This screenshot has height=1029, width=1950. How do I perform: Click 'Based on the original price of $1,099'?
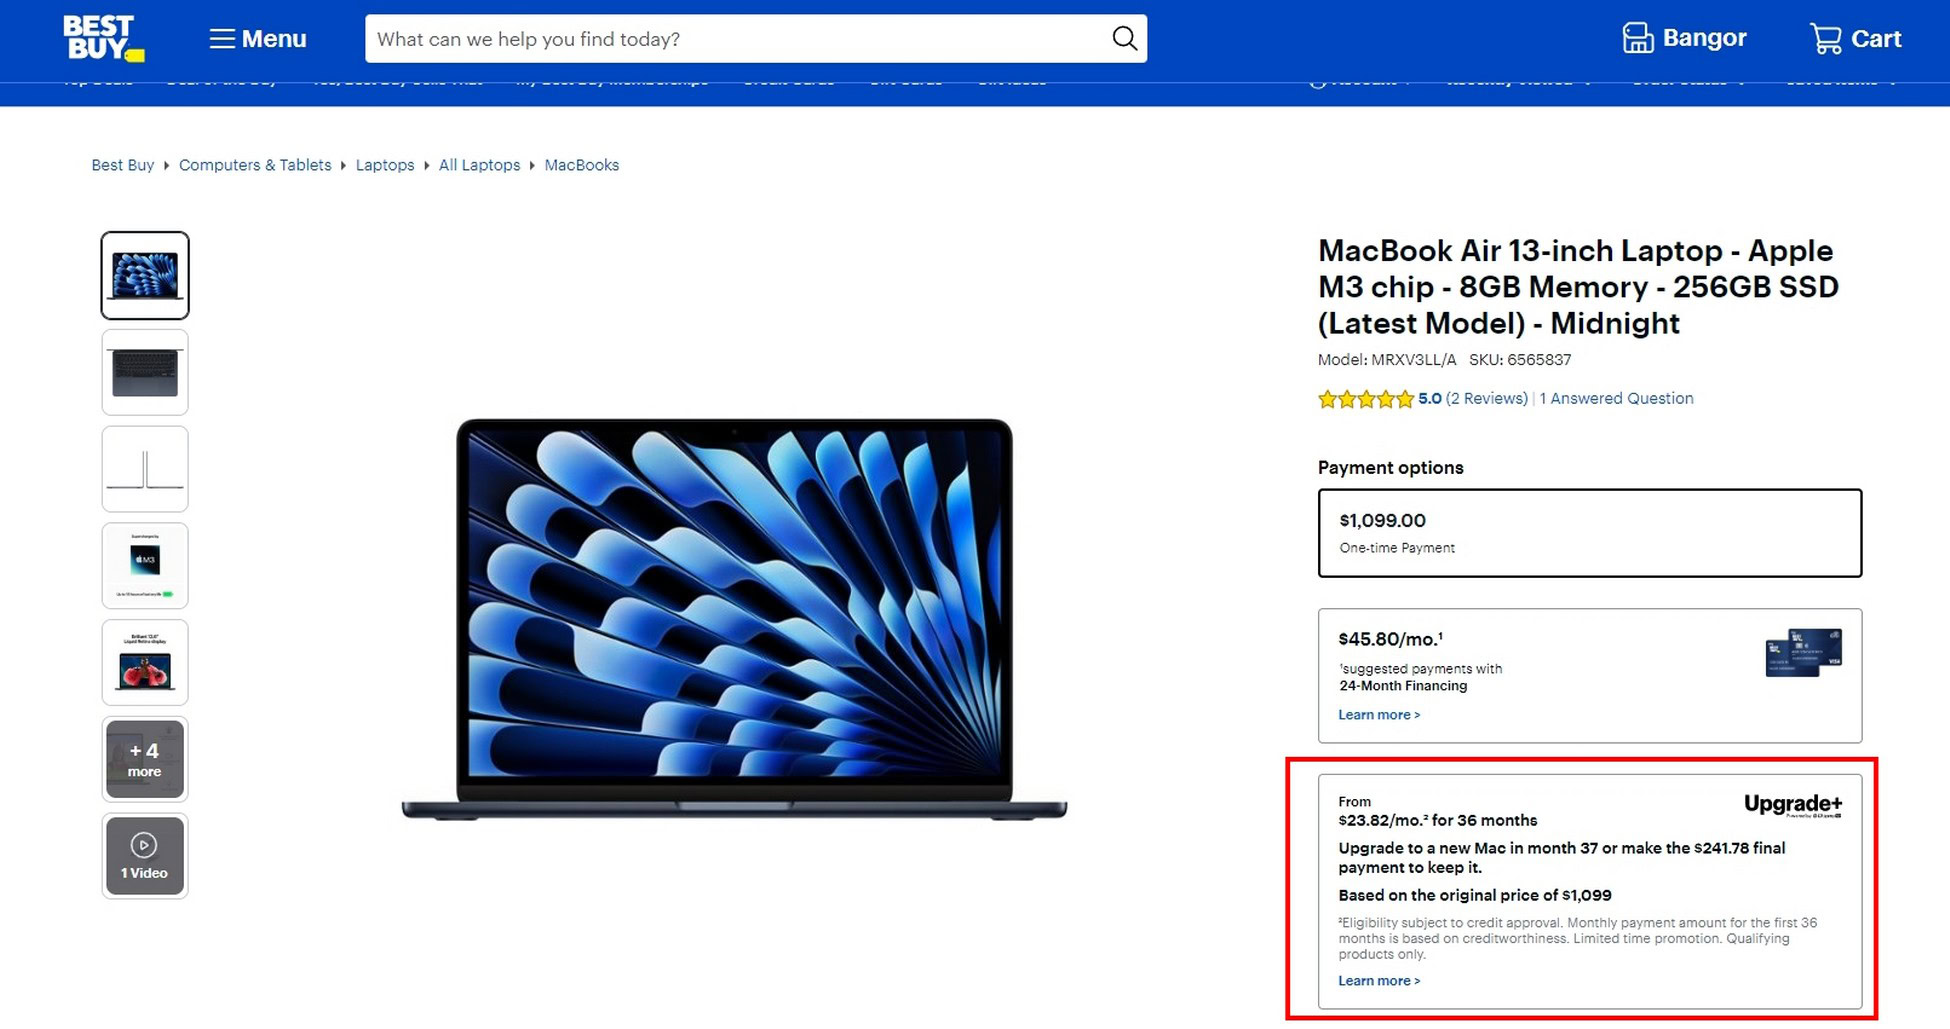pos(1475,895)
